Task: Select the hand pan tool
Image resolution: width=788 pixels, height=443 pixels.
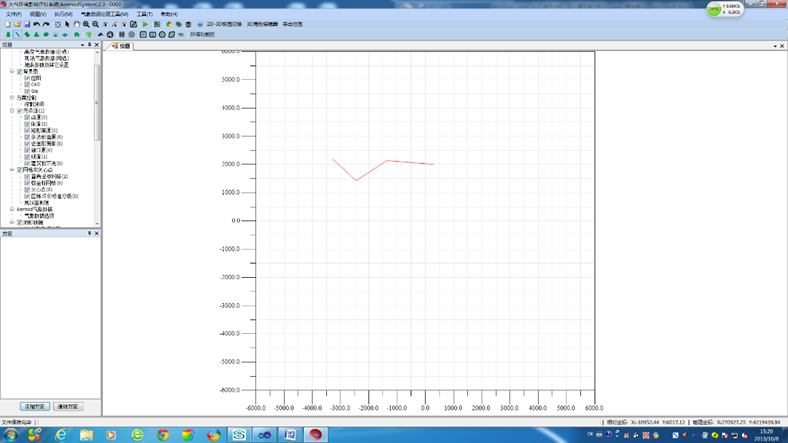Action: tap(76, 24)
